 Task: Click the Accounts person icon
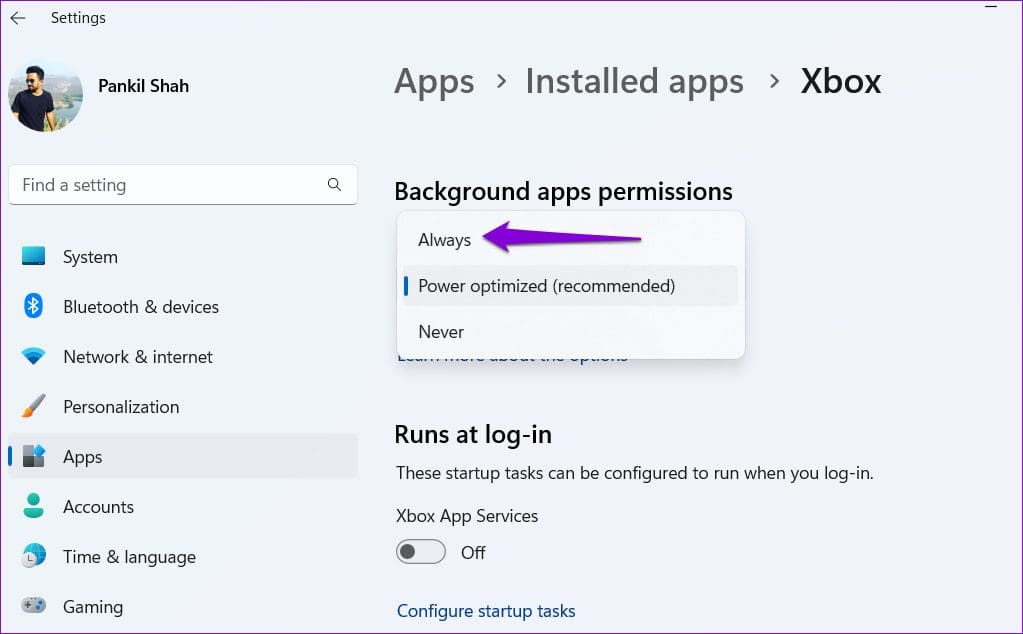tap(33, 506)
